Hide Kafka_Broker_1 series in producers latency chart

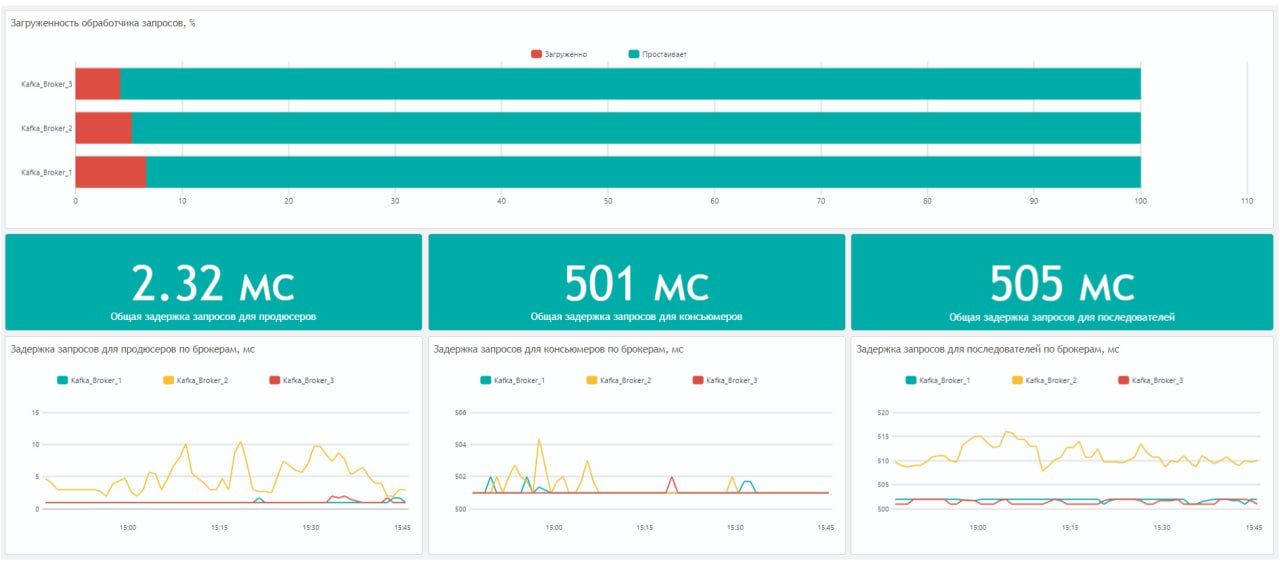coord(90,380)
